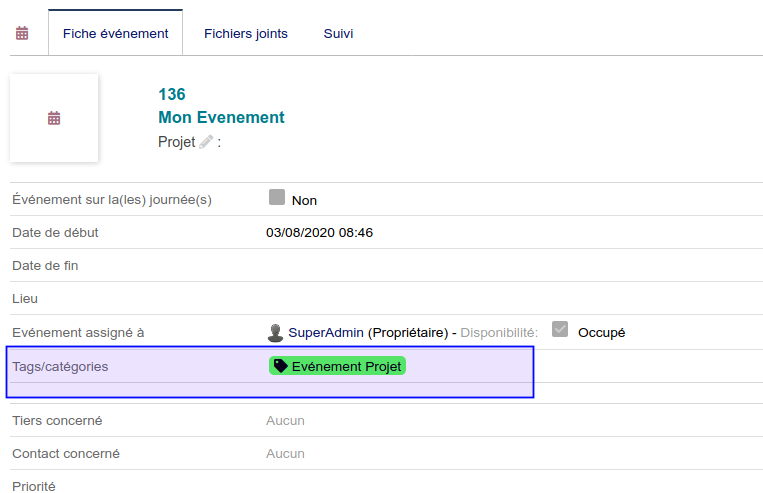Click the event calendar thumbnail image

coord(54,118)
